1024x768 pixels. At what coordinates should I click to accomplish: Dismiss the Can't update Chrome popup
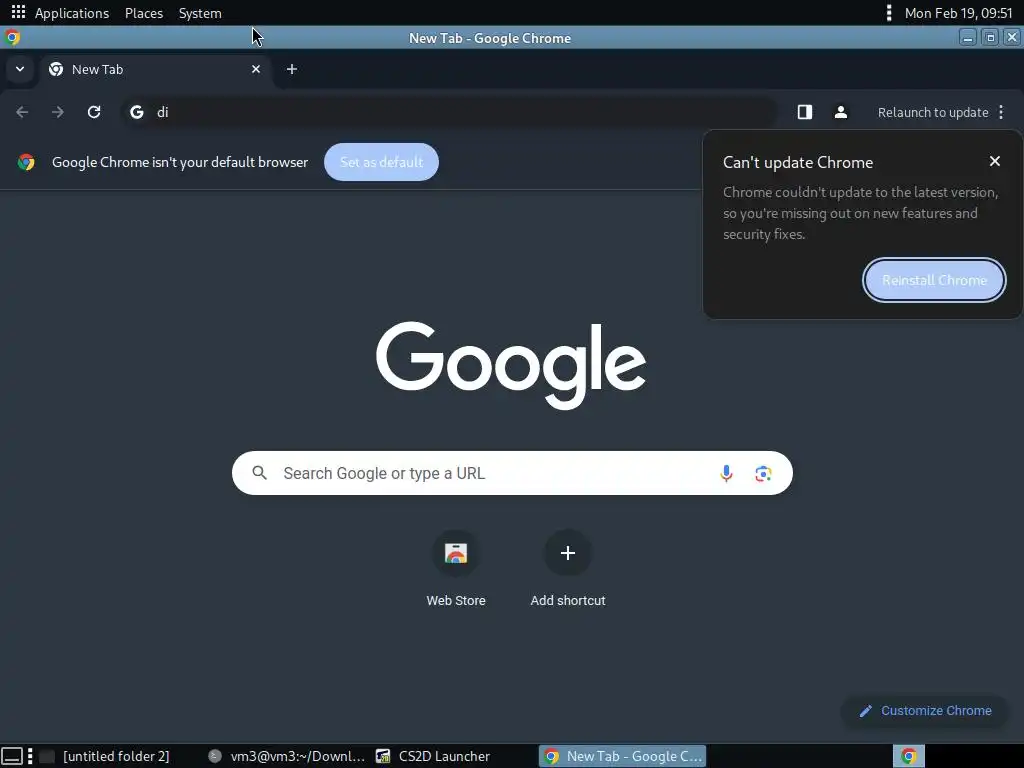(x=995, y=161)
